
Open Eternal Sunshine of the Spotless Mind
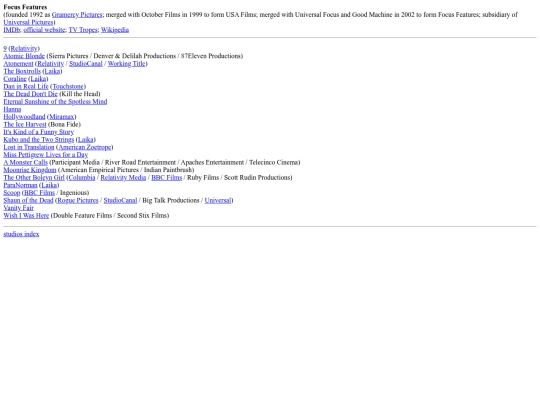click(55, 102)
